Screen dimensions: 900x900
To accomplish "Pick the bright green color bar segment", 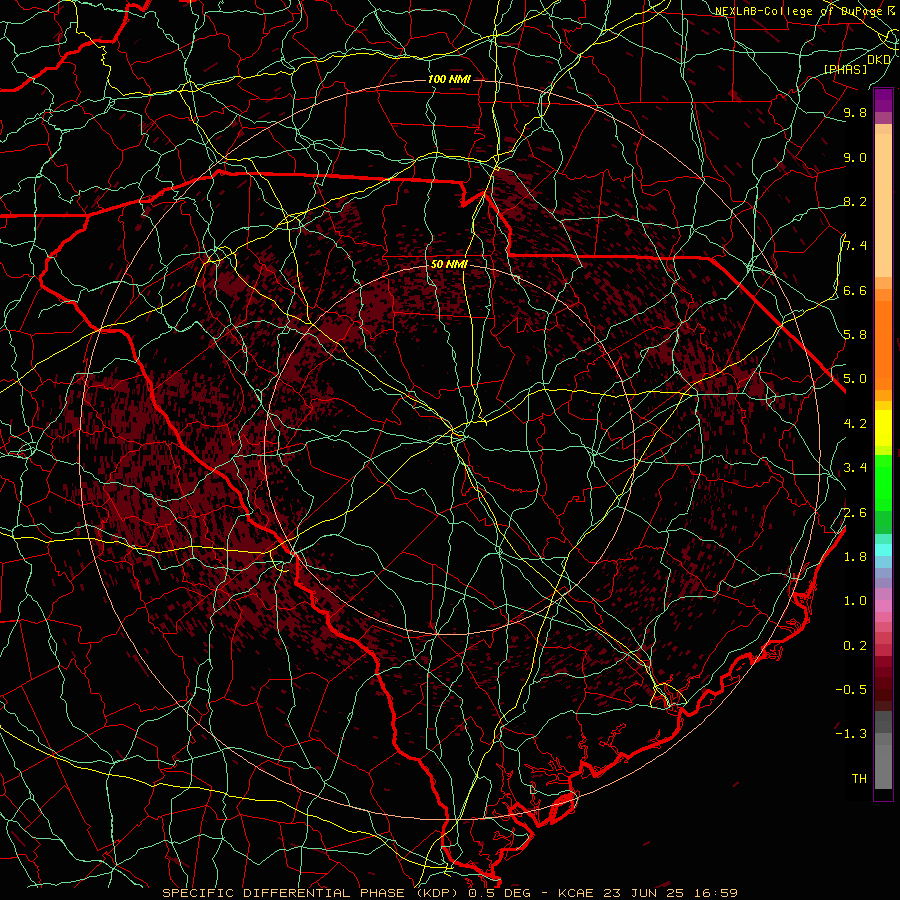I will [x=883, y=483].
